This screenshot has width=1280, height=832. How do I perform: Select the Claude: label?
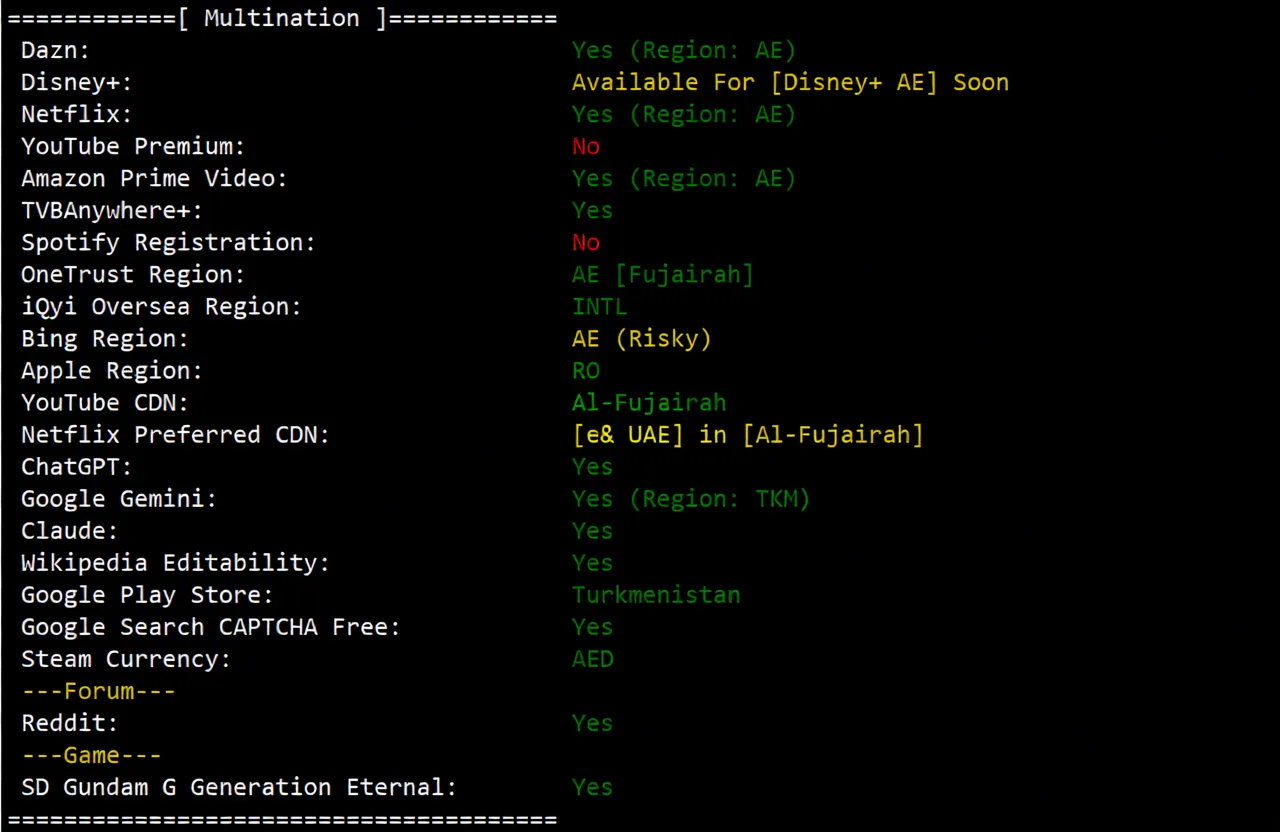(70, 530)
